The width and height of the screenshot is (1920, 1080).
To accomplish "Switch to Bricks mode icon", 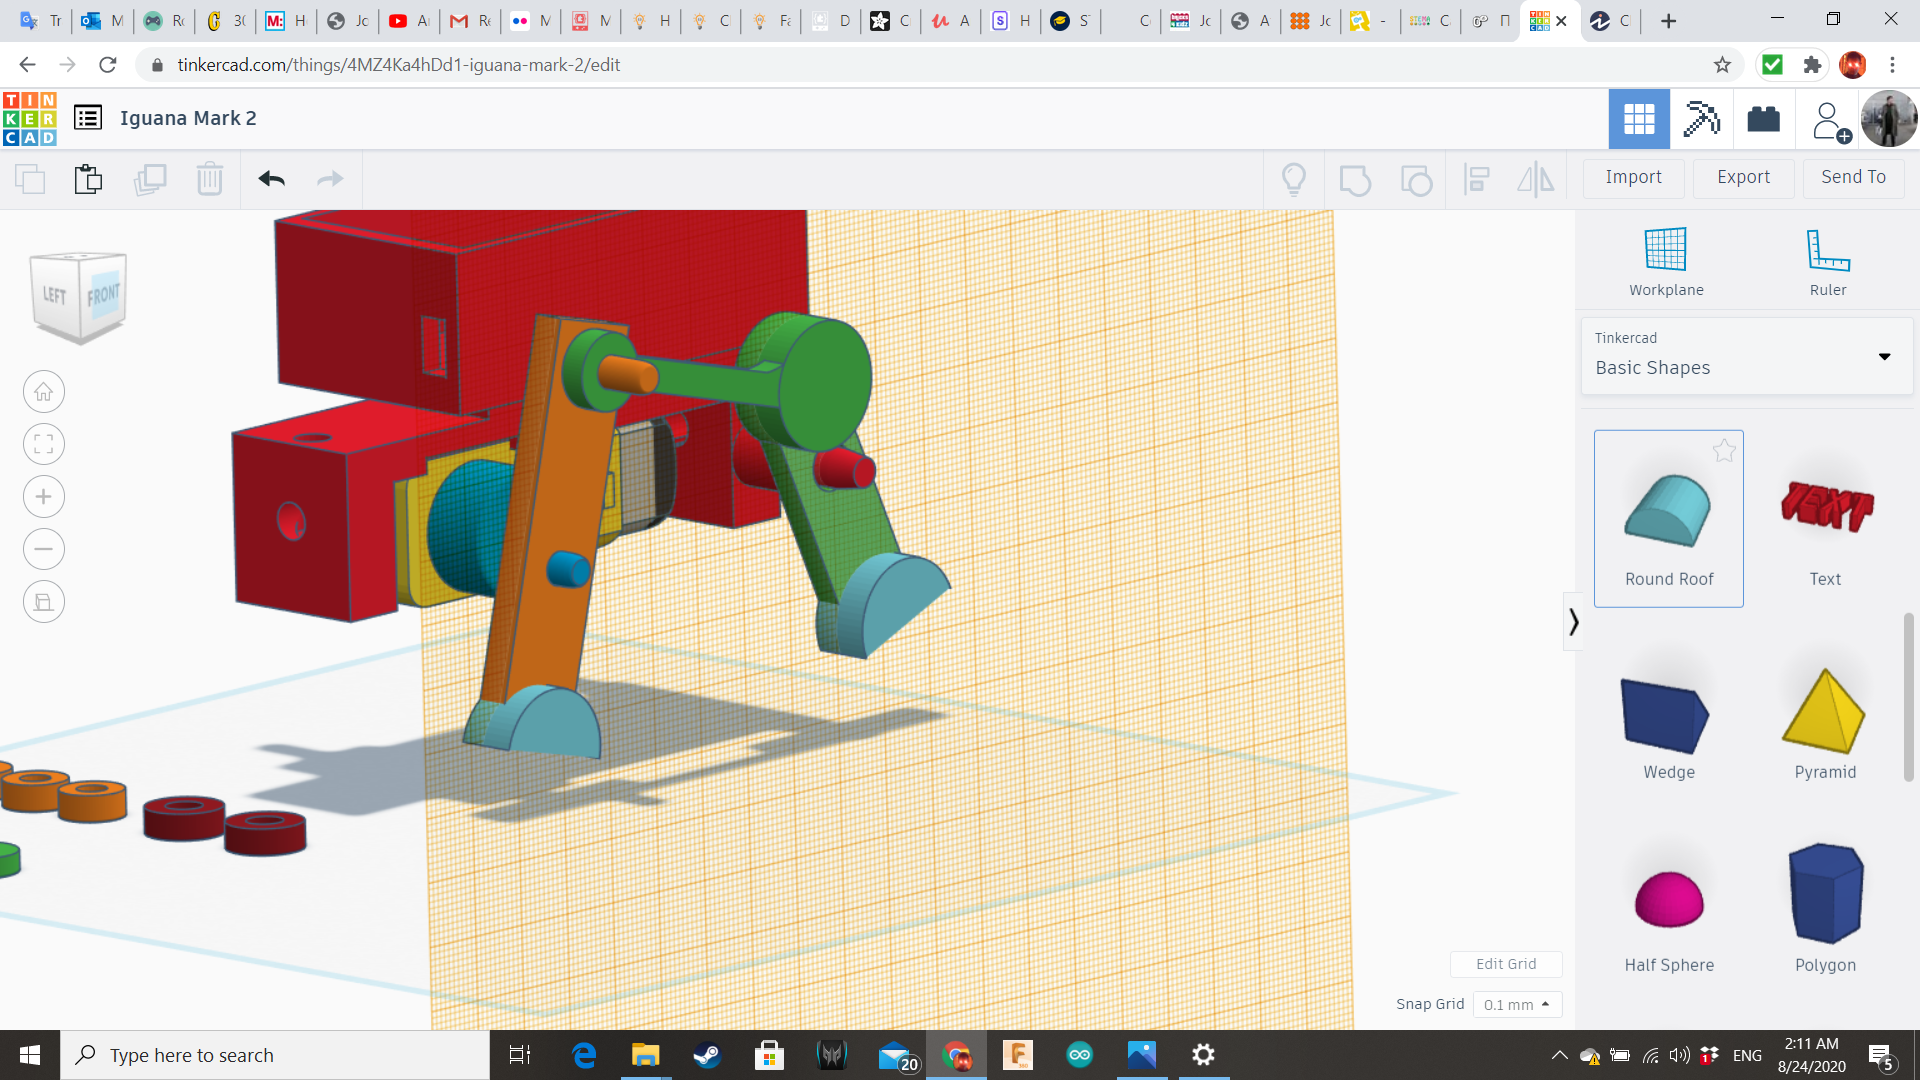I will point(1763,119).
